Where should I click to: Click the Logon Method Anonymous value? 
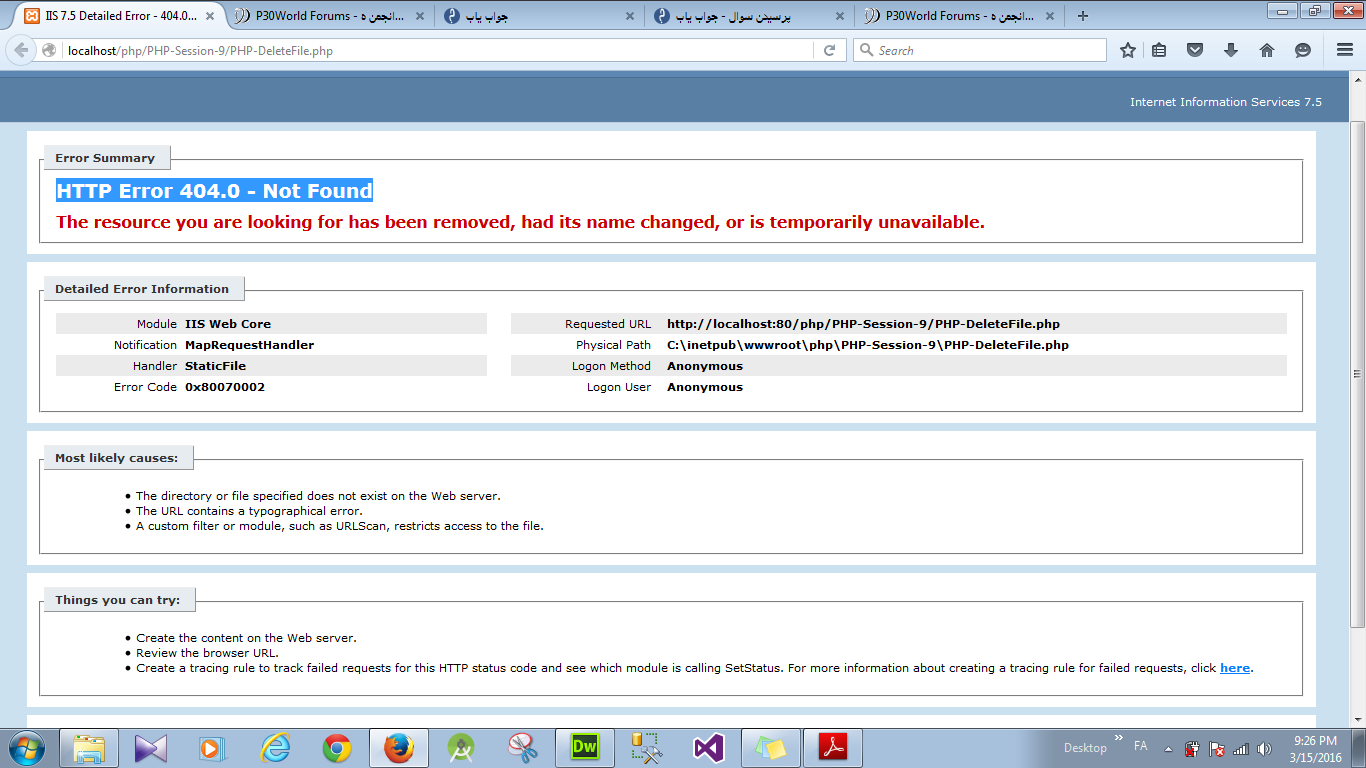click(705, 366)
